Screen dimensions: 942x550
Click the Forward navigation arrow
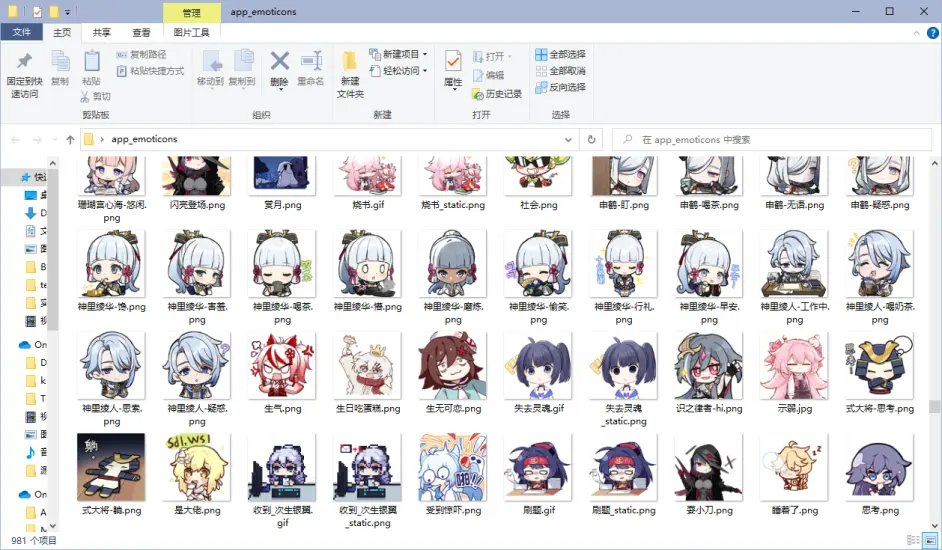coord(37,139)
